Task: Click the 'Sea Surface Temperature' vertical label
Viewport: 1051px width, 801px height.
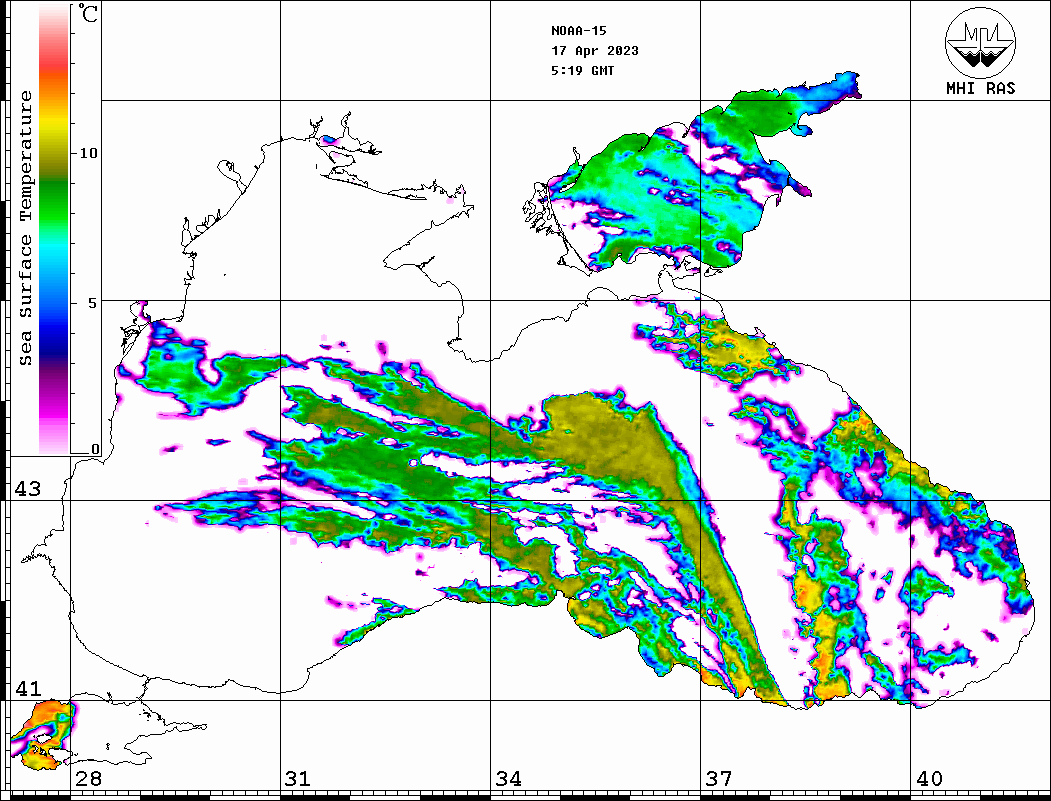Action: click(26, 229)
